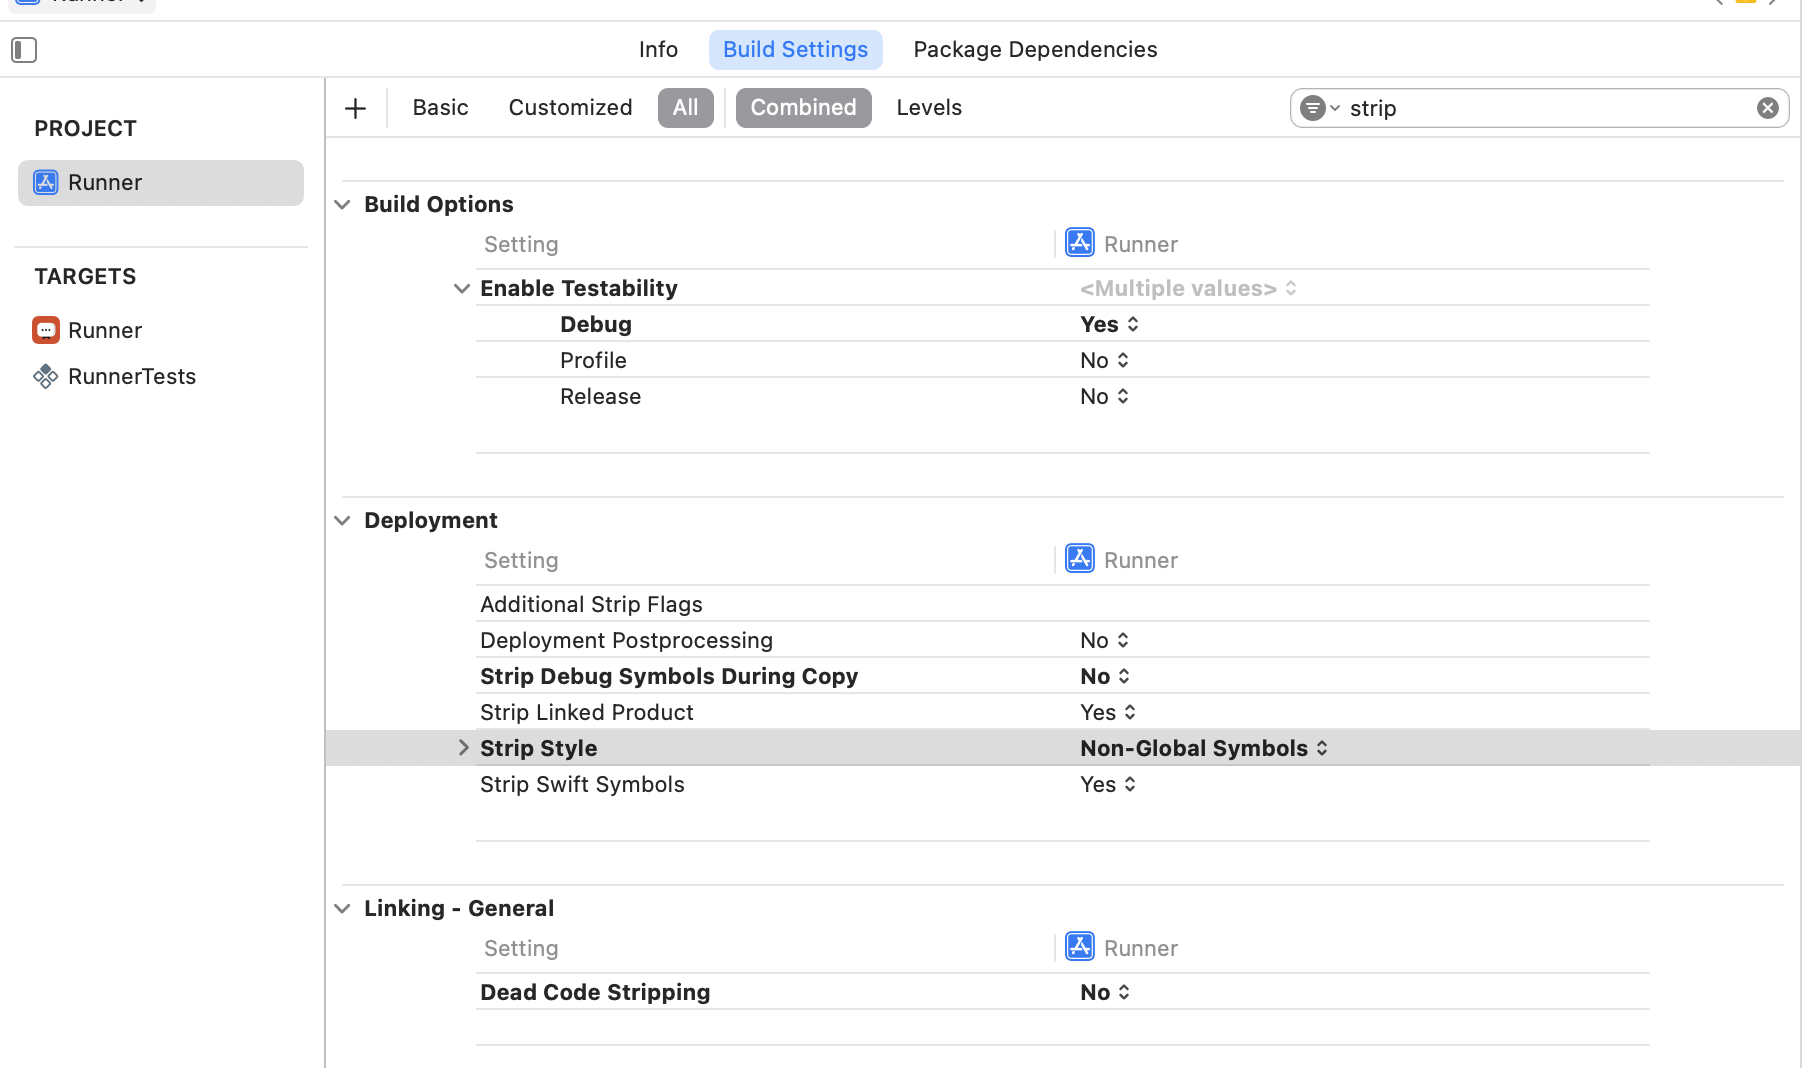Click the Runner target app icon
Image resolution: width=1802 pixels, height=1068 pixels.
pyautogui.click(x=45, y=330)
